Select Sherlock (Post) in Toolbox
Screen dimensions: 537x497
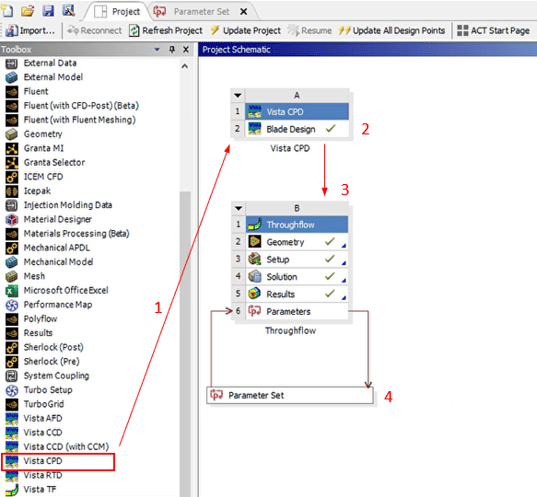coord(45,348)
